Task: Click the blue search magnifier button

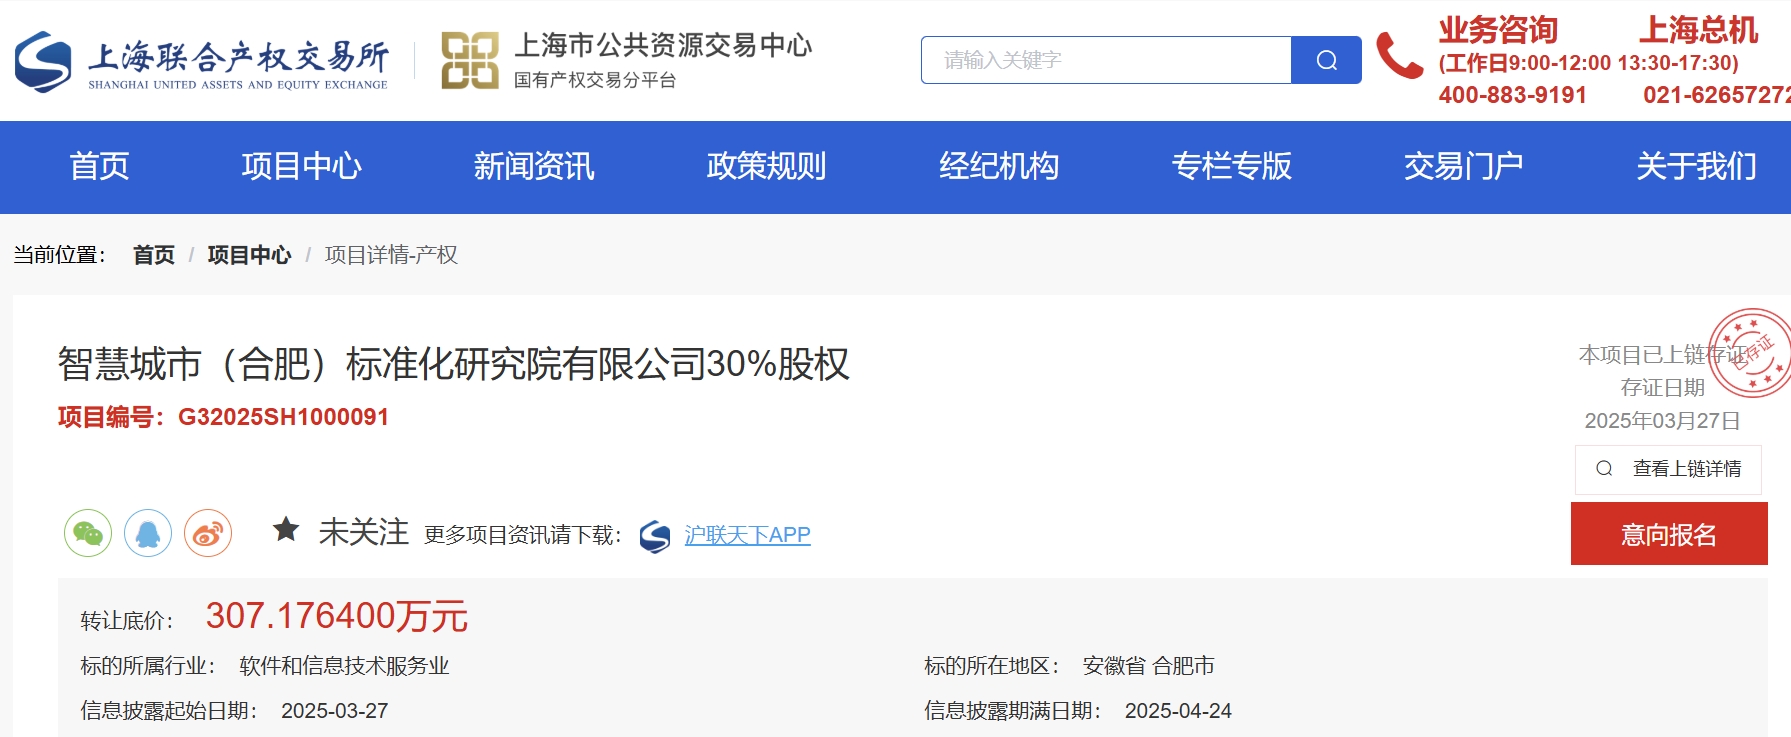Action: point(1326,60)
